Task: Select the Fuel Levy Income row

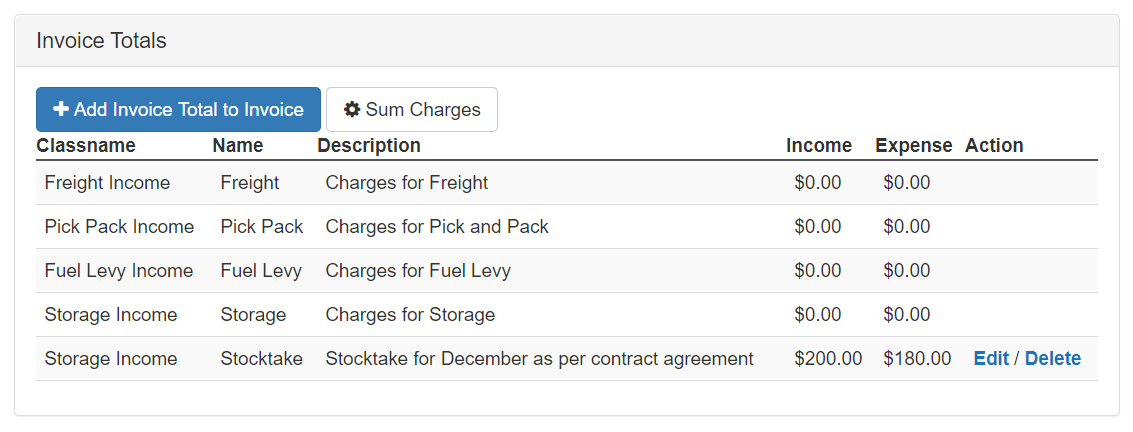Action: coord(119,271)
